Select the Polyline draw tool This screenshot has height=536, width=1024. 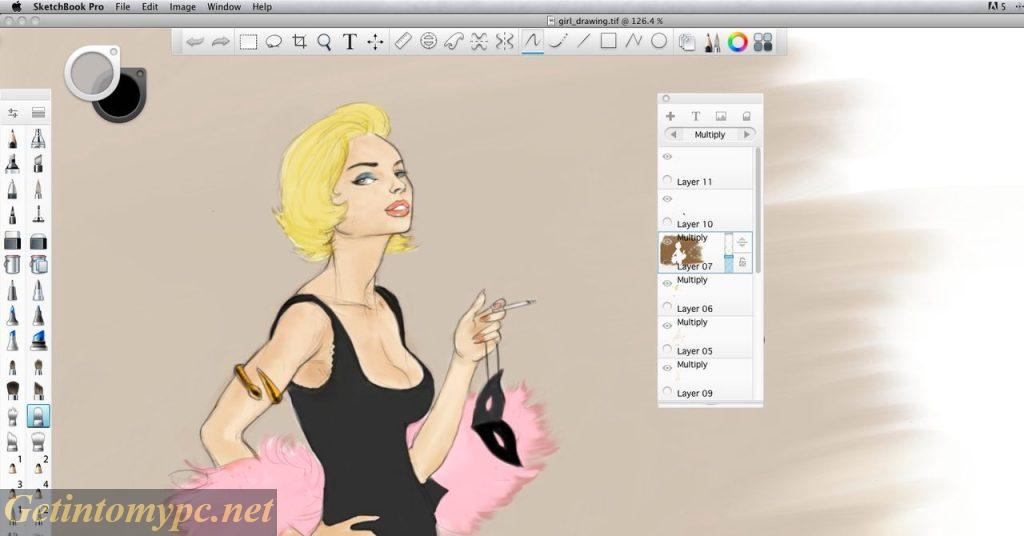(x=633, y=41)
